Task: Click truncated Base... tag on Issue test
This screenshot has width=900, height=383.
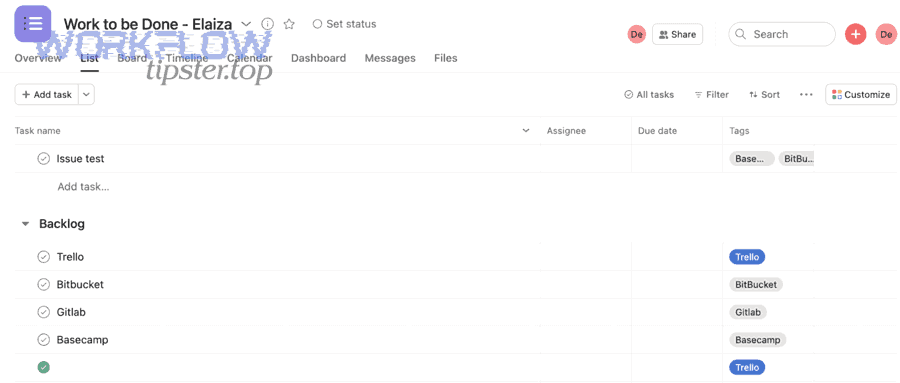Action: click(752, 158)
